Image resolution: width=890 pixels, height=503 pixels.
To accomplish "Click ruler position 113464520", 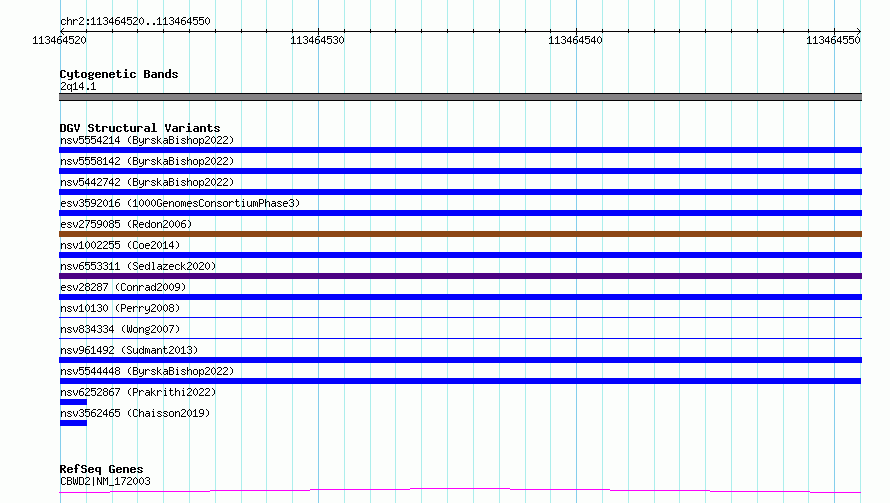I will [59, 40].
